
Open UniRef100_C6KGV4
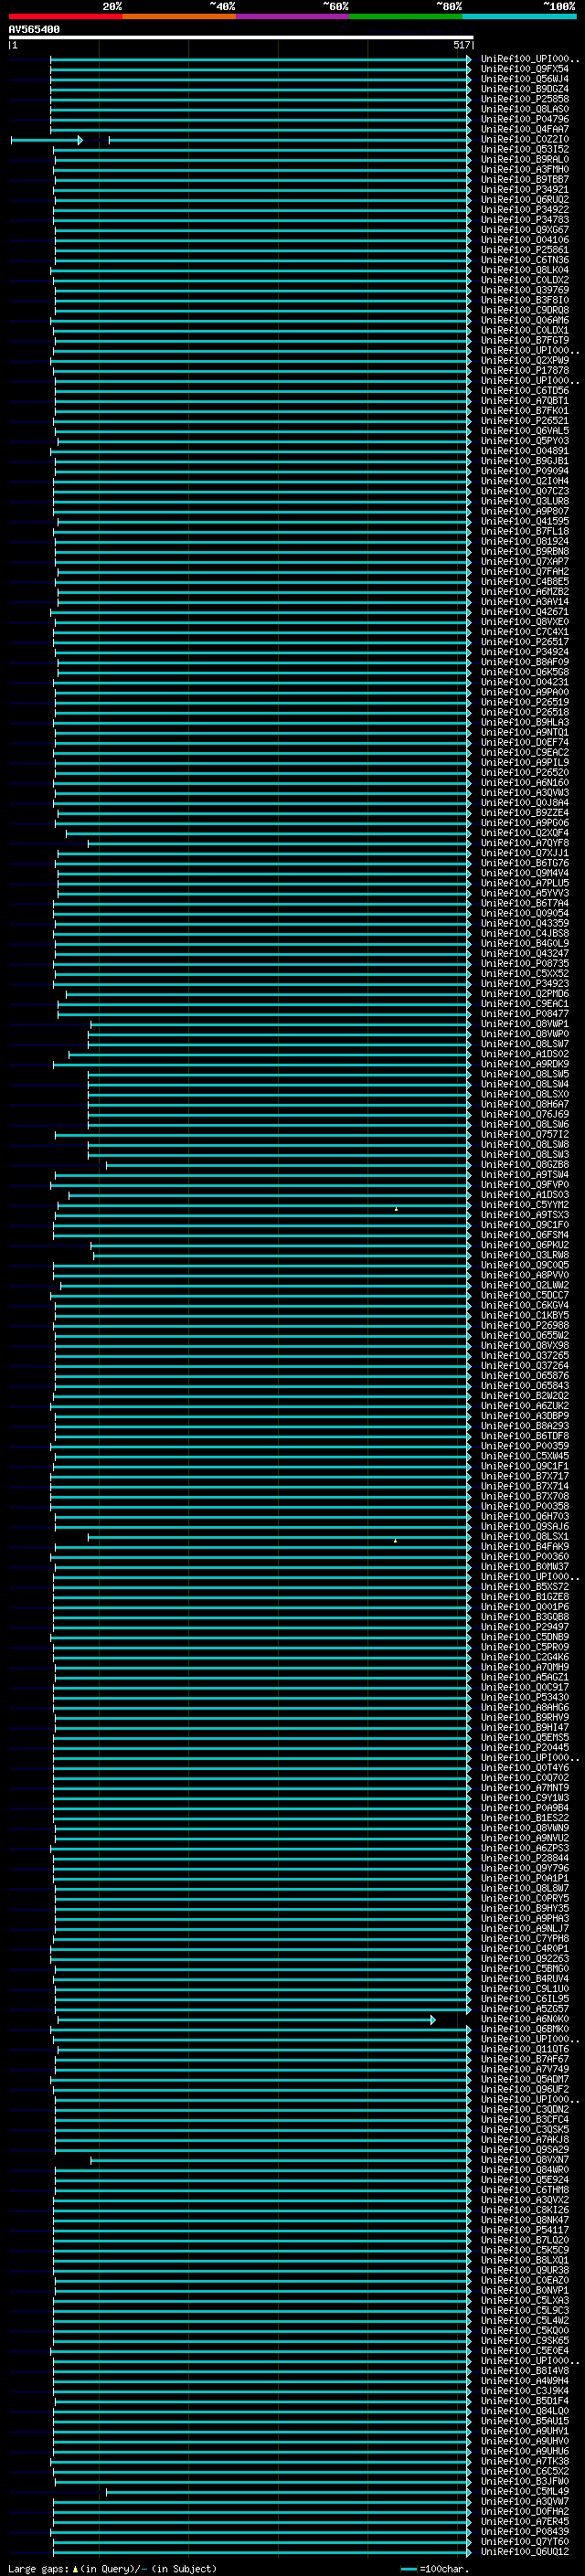click(x=524, y=1305)
